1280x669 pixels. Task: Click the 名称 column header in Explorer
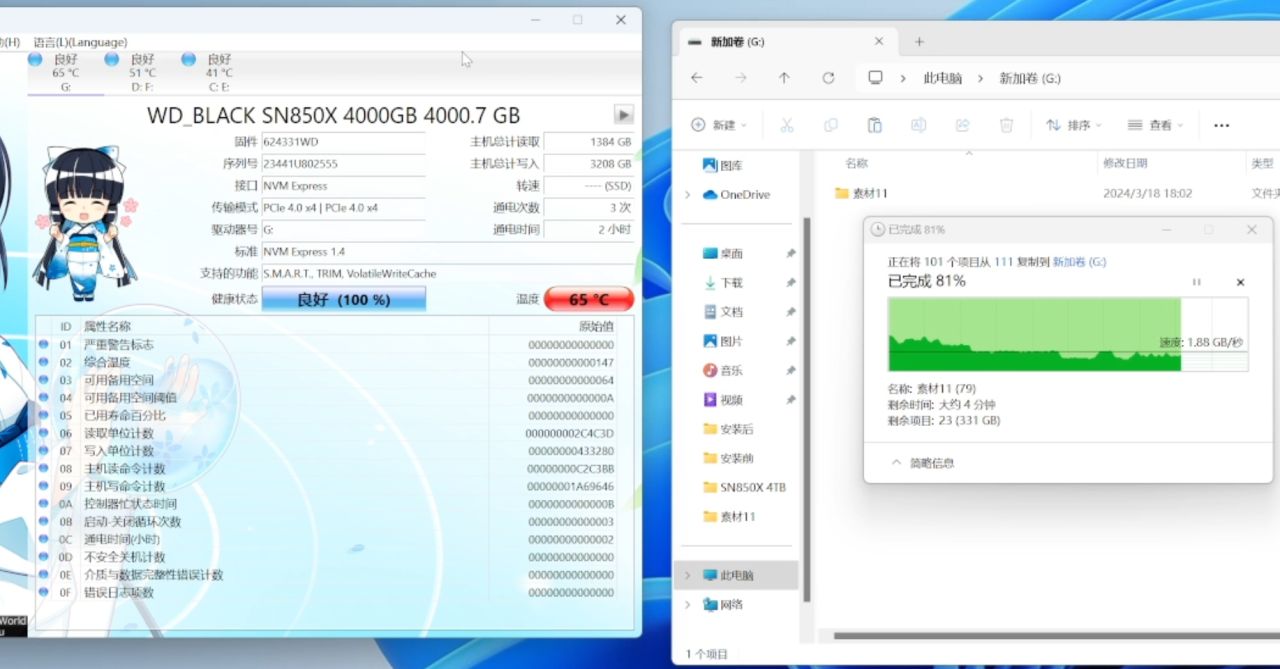click(x=857, y=163)
